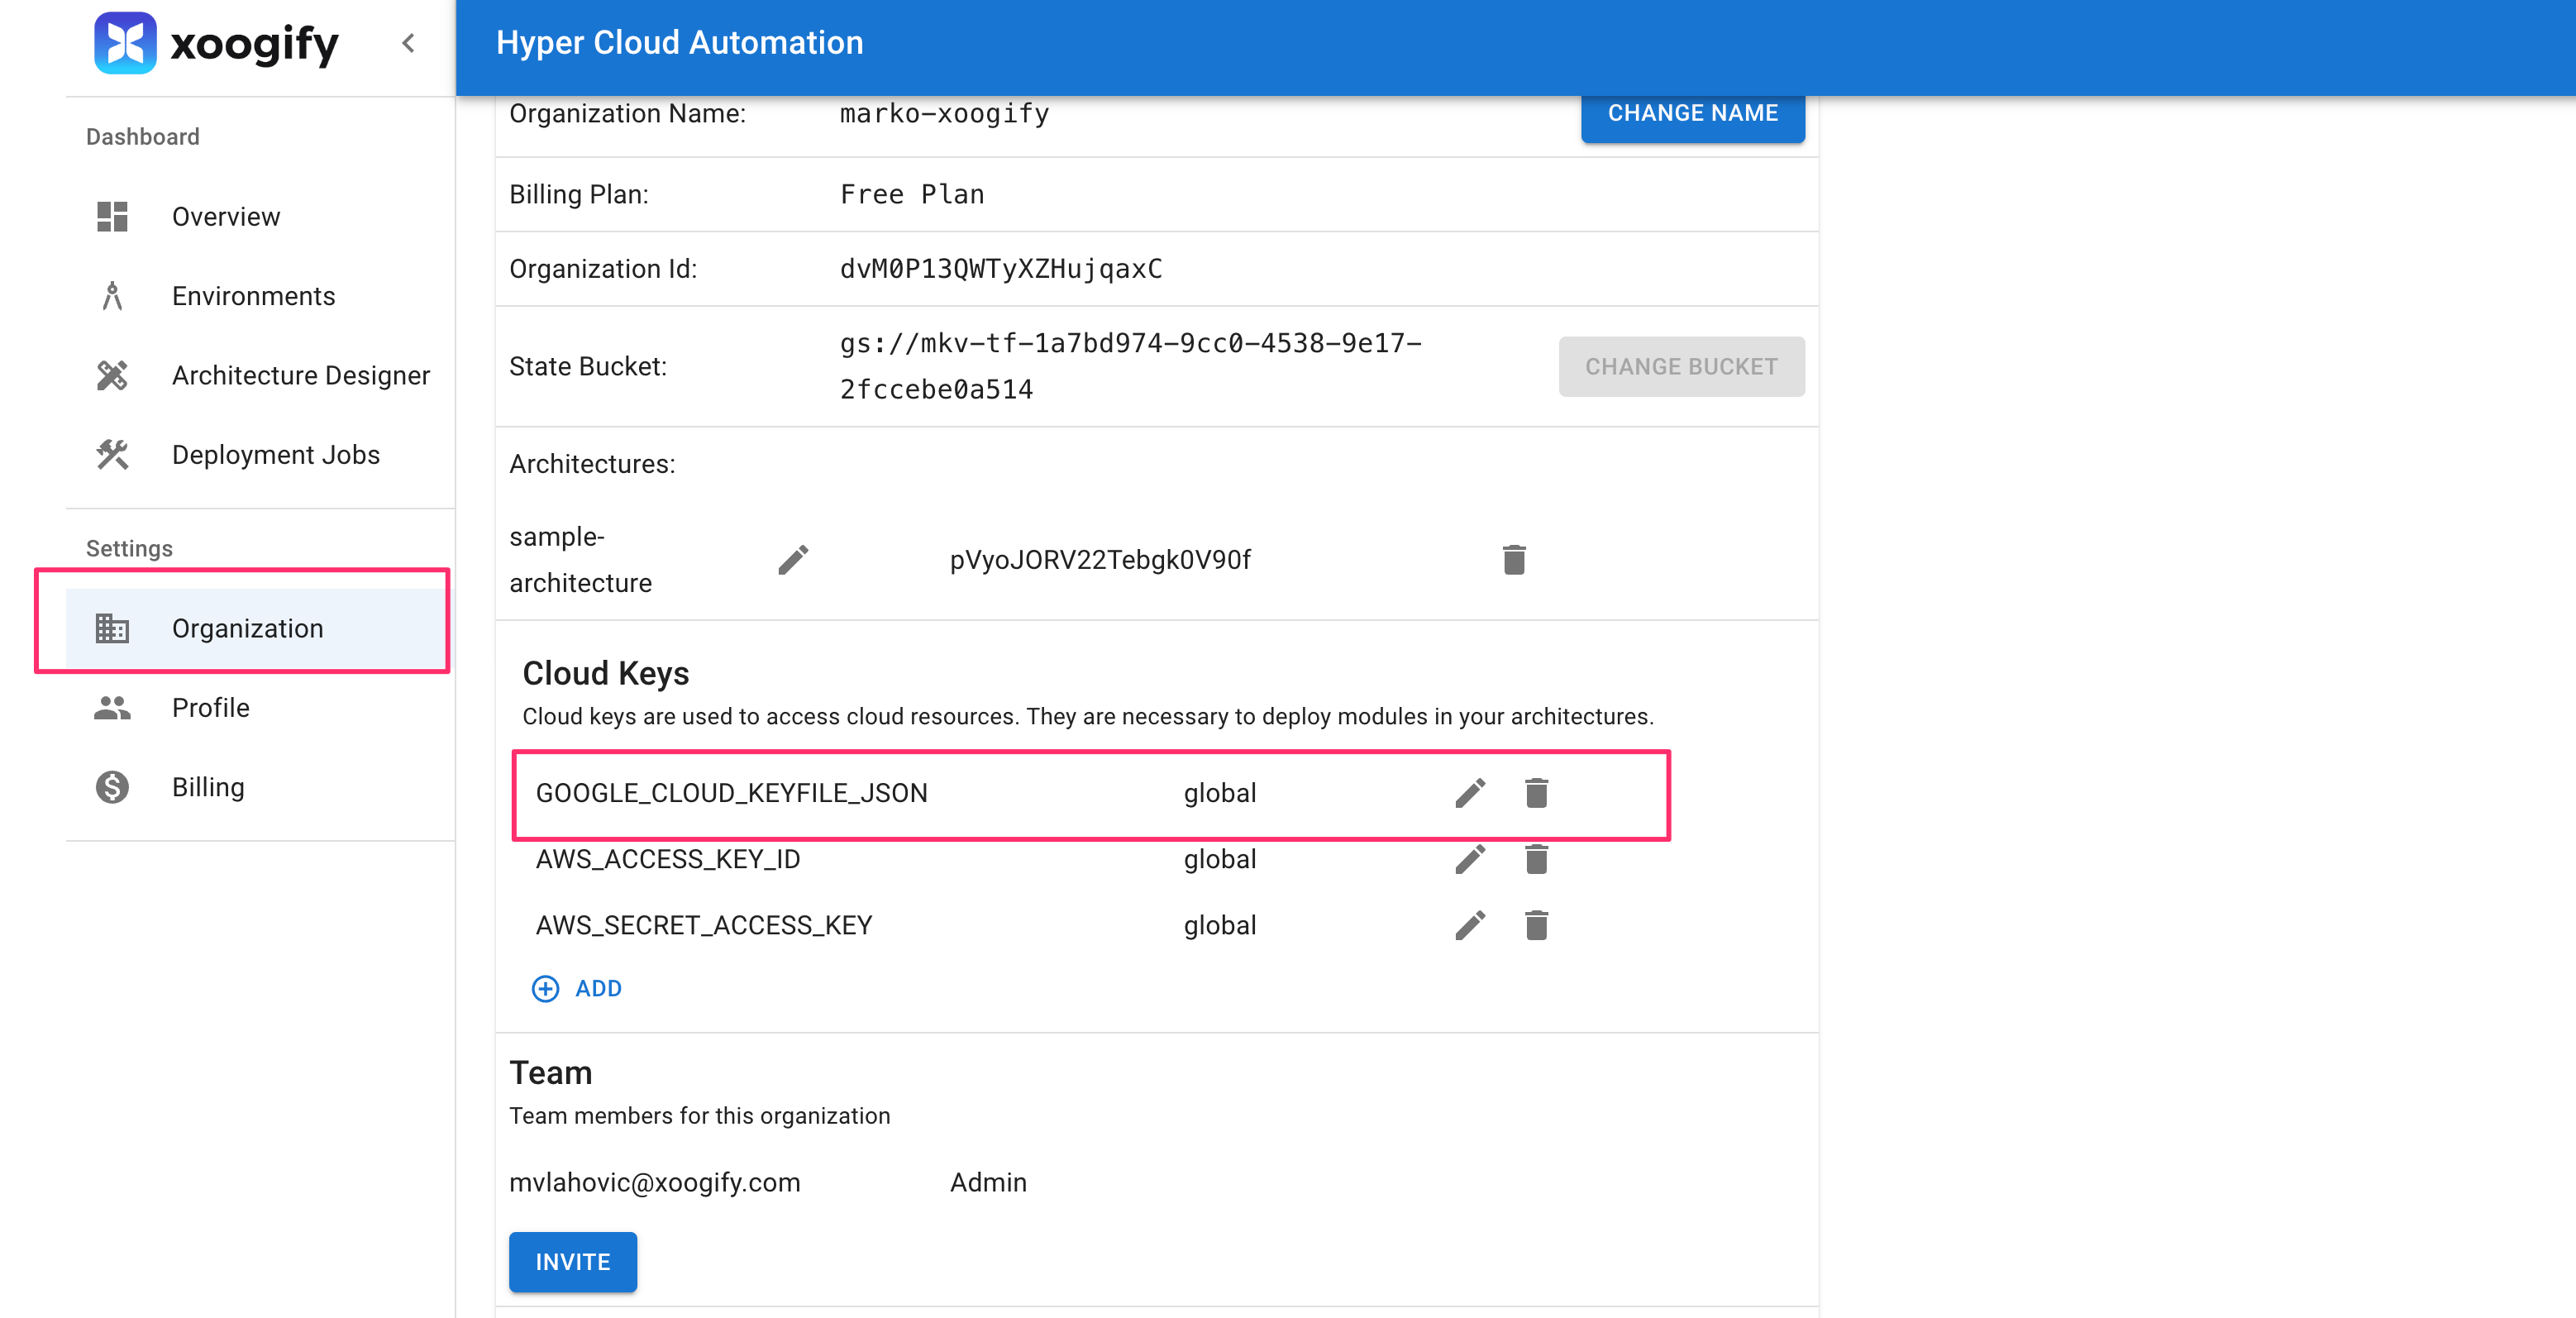Viewport: 2576px width, 1318px height.
Task: Delete the AWS_ACCESS_KEY_ID cloud key
Action: (x=1536, y=859)
